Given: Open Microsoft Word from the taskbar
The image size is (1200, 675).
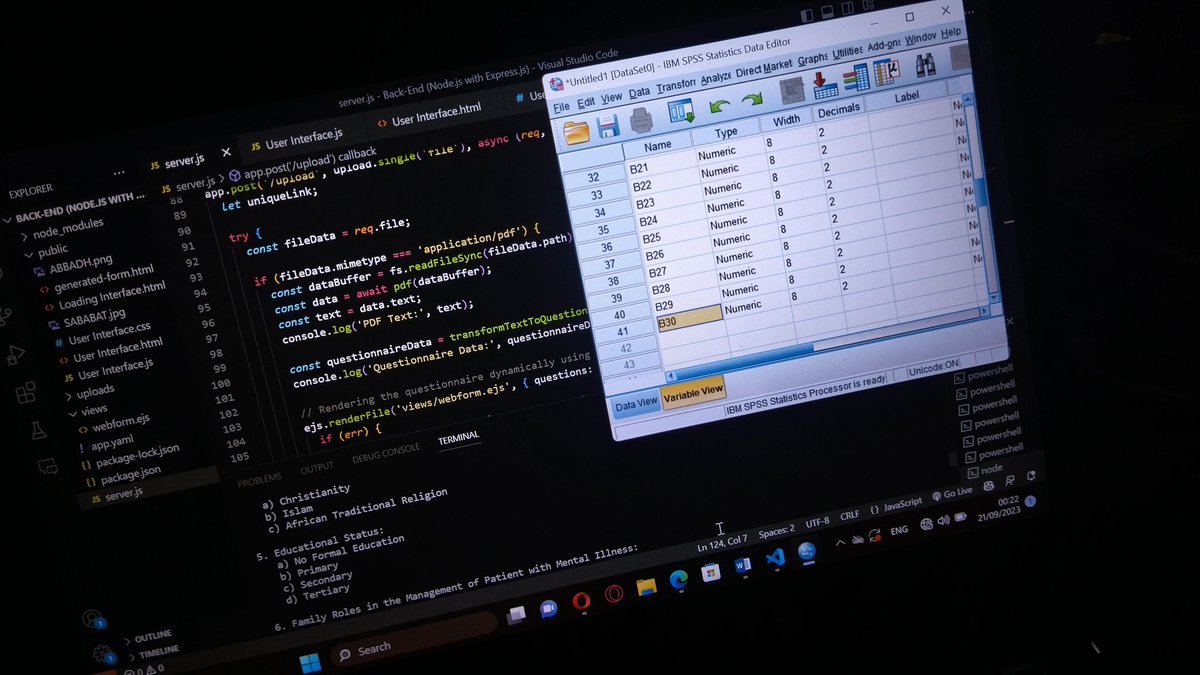Looking at the screenshot, I should (743, 566).
